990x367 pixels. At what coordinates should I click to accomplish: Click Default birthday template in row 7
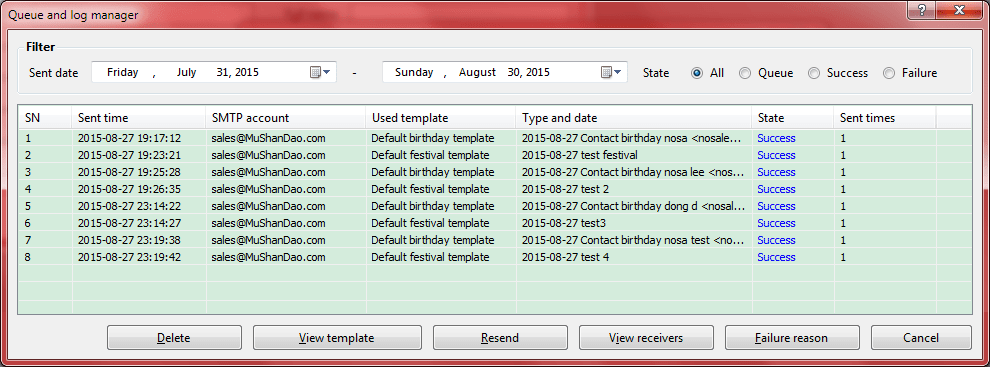click(x=432, y=240)
